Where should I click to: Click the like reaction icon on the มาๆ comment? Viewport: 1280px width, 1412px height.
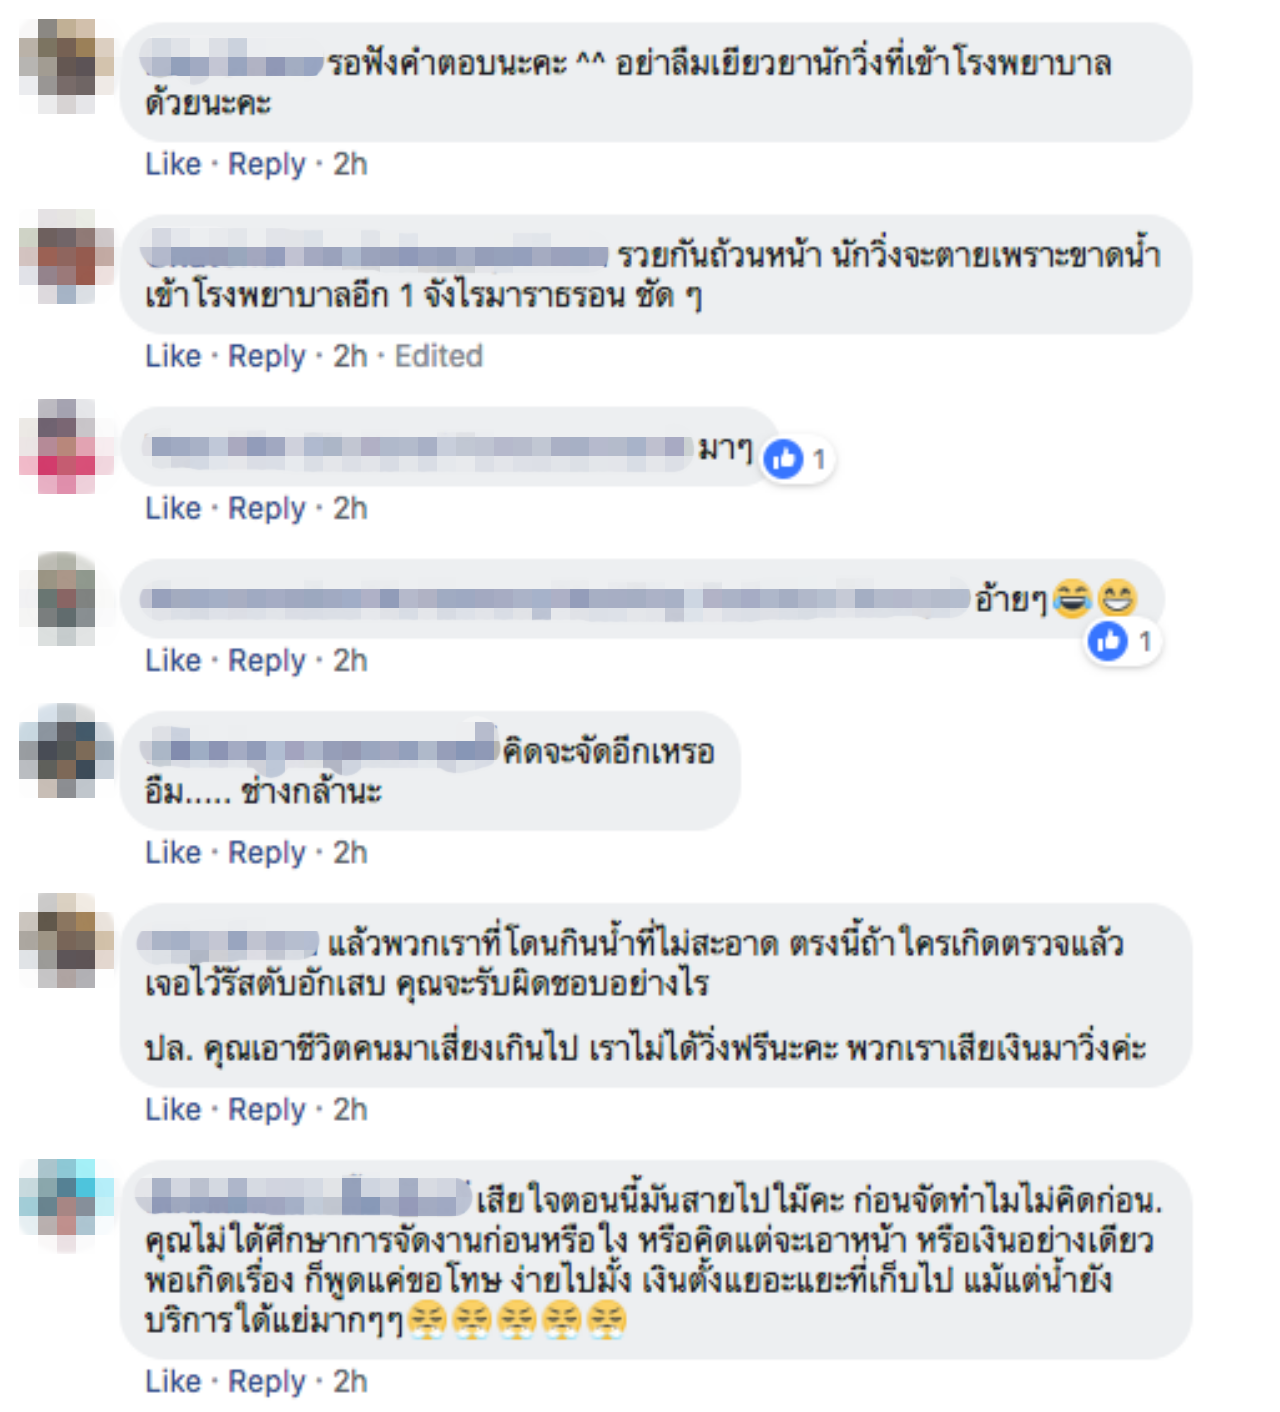point(784,459)
